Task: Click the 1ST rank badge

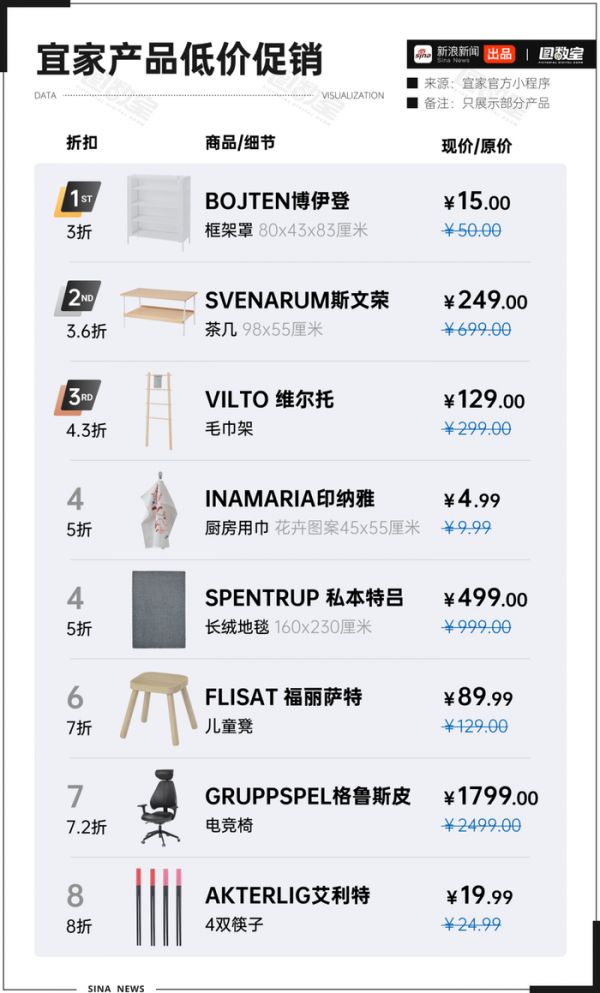Action: (x=78, y=201)
